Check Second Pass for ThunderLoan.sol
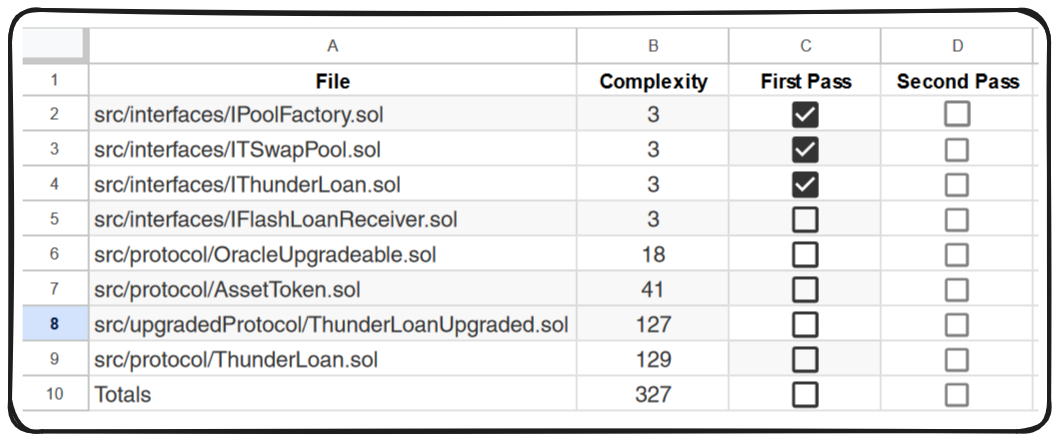1059x441 pixels. (x=957, y=360)
